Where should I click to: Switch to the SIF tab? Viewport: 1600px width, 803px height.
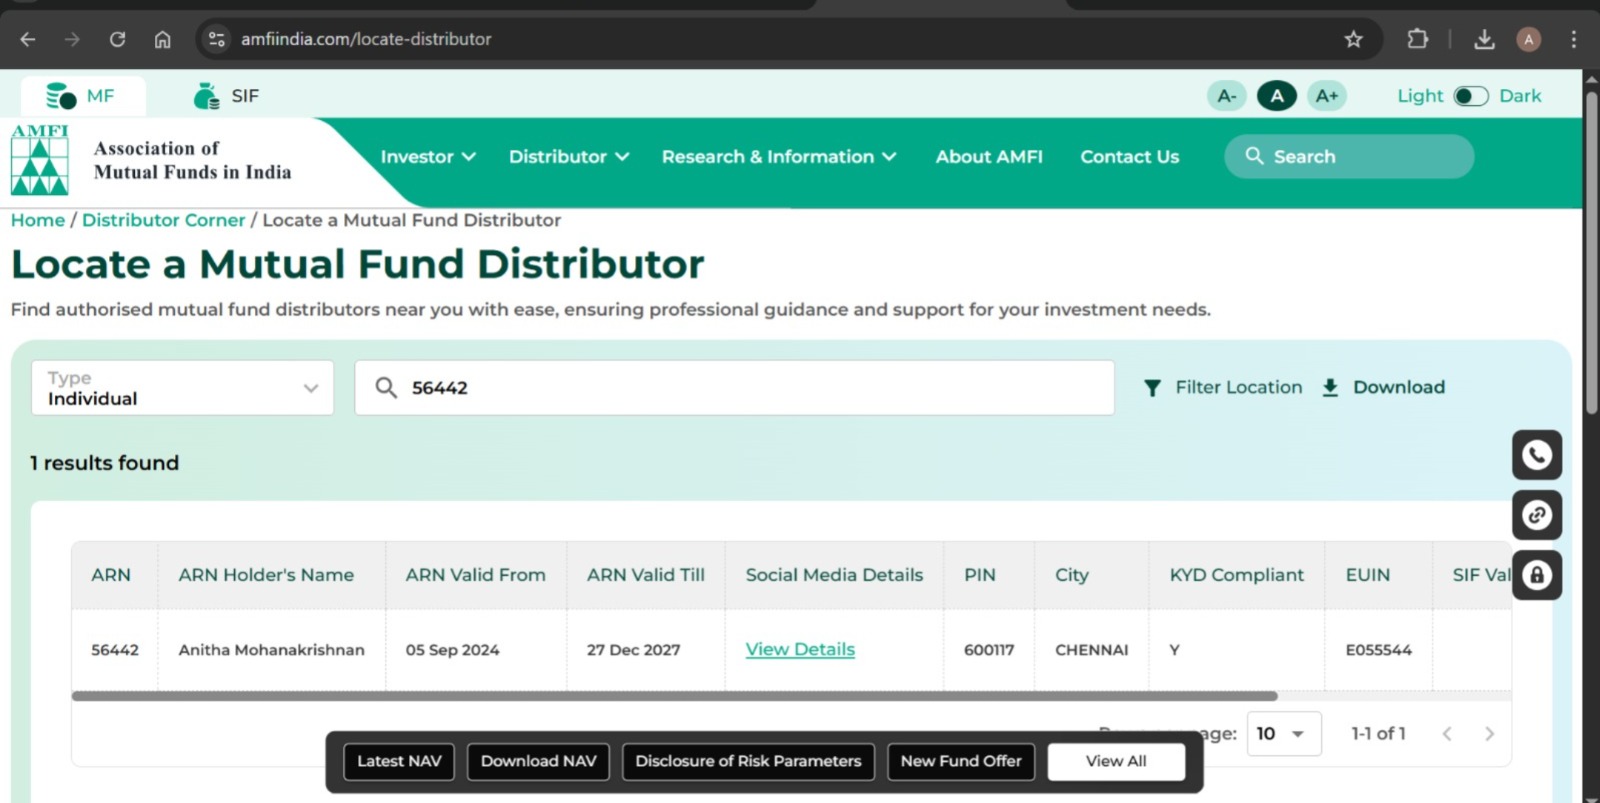tap(226, 96)
